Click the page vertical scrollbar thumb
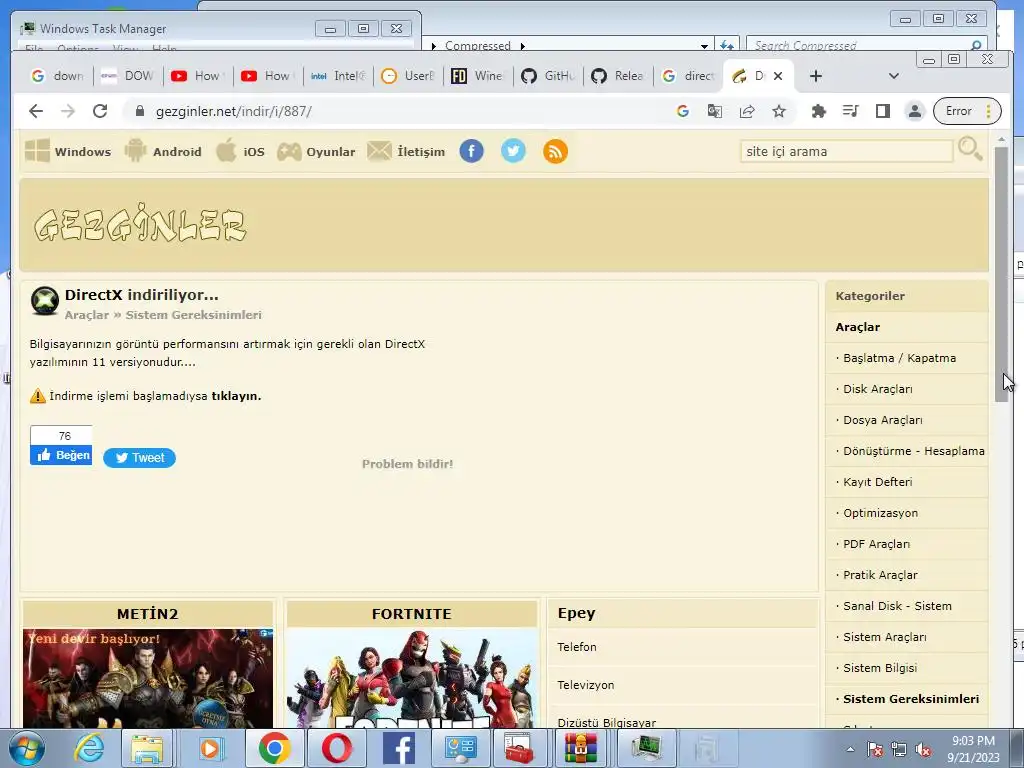This screenshot has height=768, width=1024. coord(1000,274)
